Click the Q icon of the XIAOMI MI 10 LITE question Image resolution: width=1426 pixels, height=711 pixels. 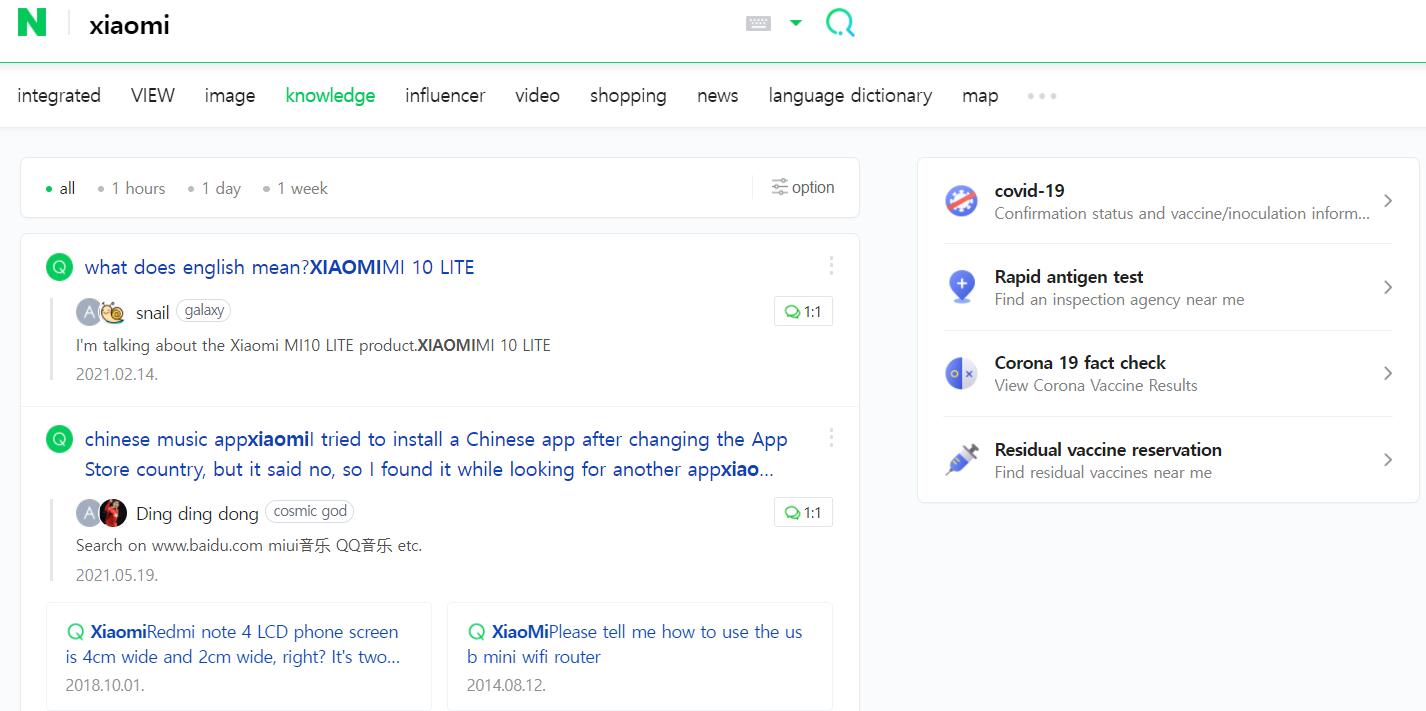tap(59, 267)
